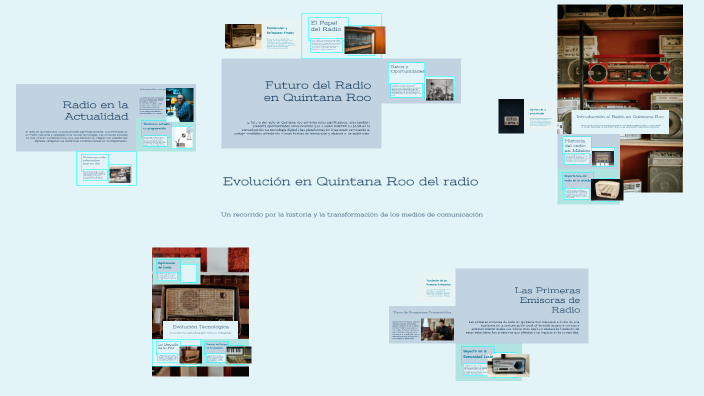Open the 'El Papel del Radio' subtopic
704x396 pixels.
click(x=326, y=26)
